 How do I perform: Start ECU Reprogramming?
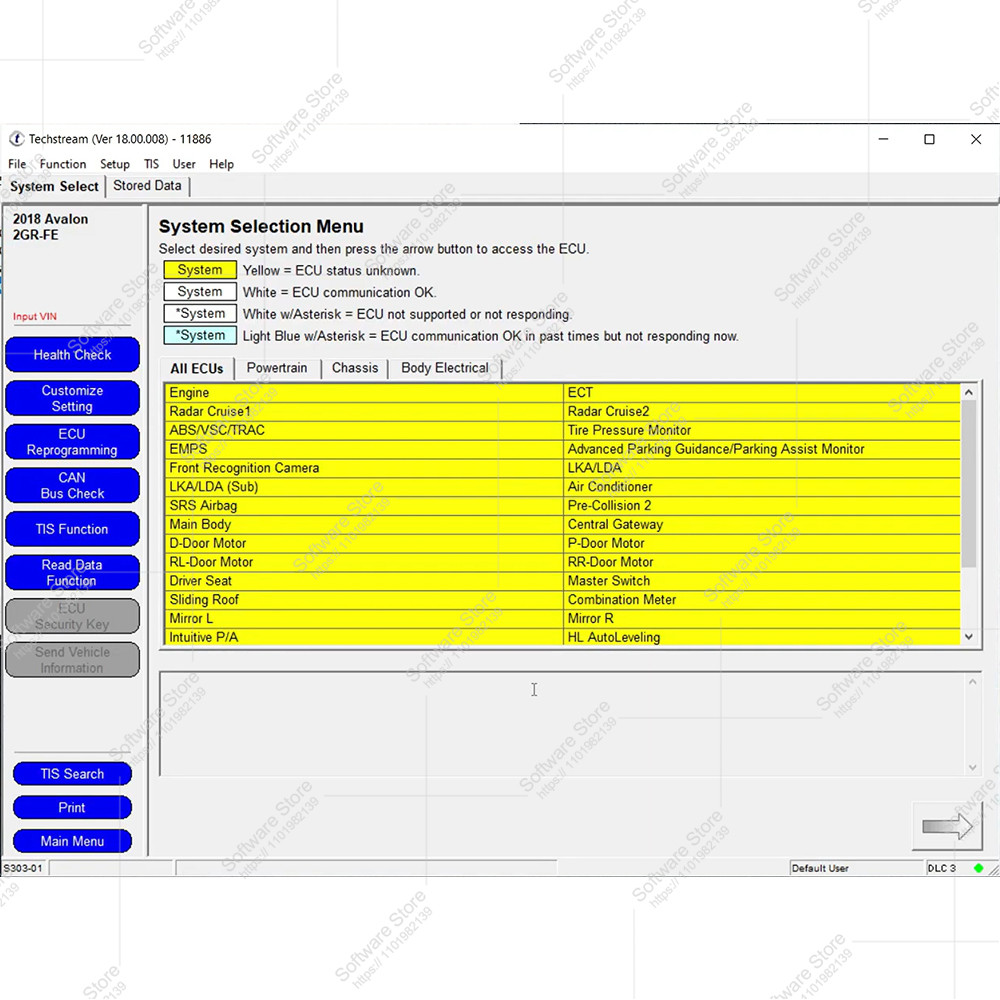(x=72, y=442)
